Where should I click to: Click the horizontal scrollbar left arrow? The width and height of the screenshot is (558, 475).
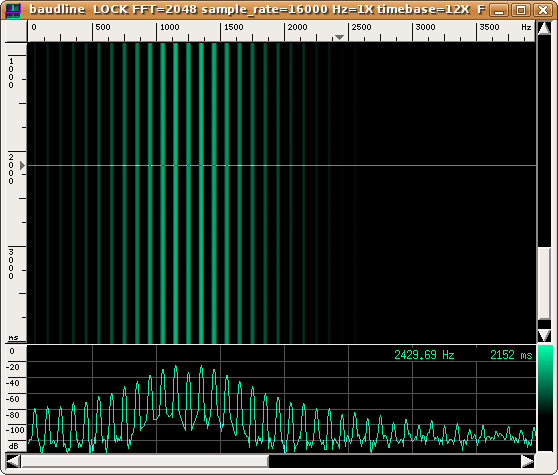point(13,461)
